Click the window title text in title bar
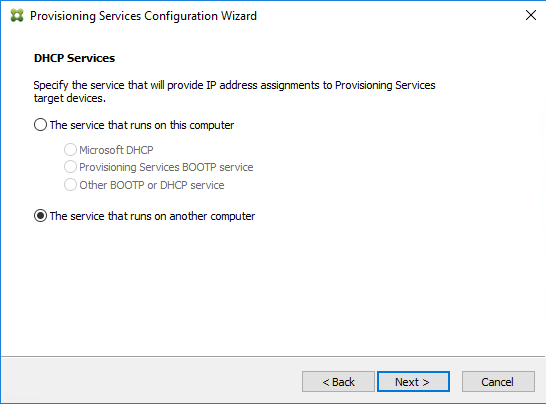546x404 pixels. click(143, 16)
